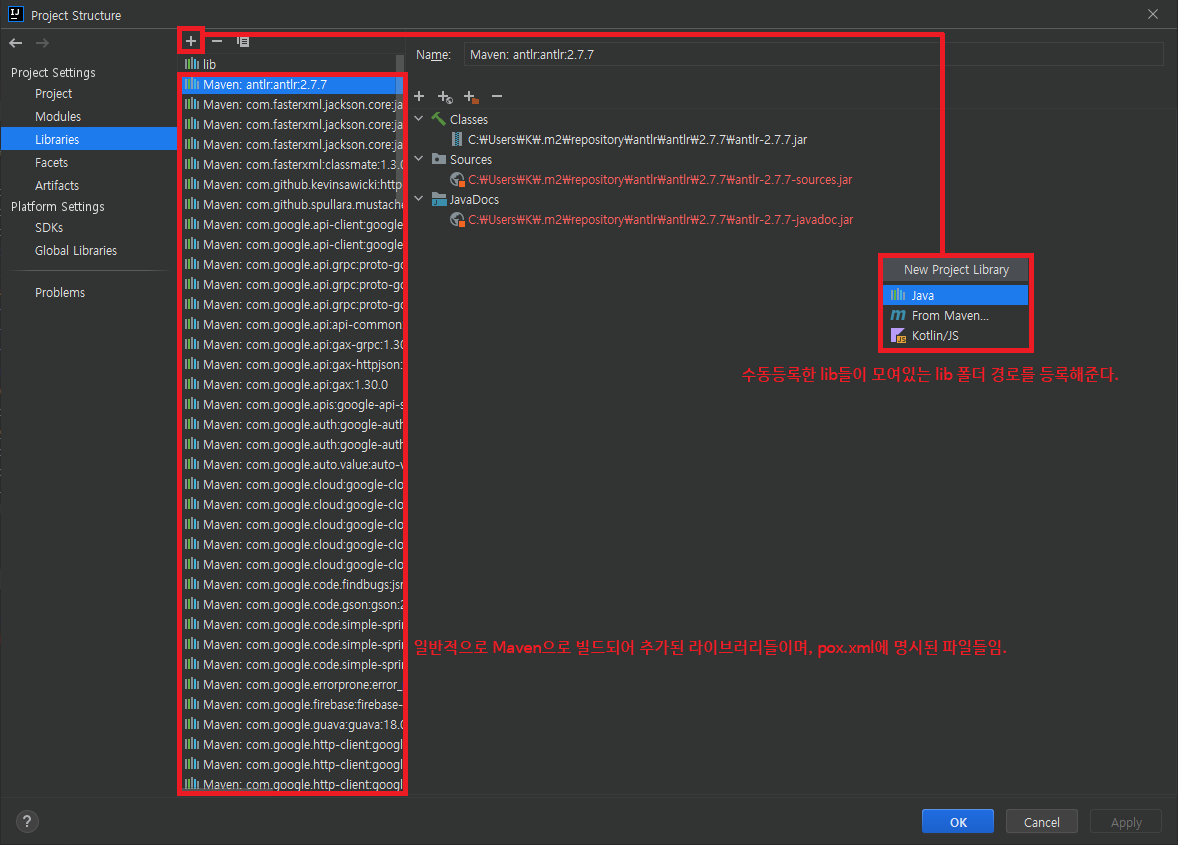The image size is (1178, 845).
Task: Copy the selected library with the copy icon
Action: pyautogui.click(x=243, y=41)
